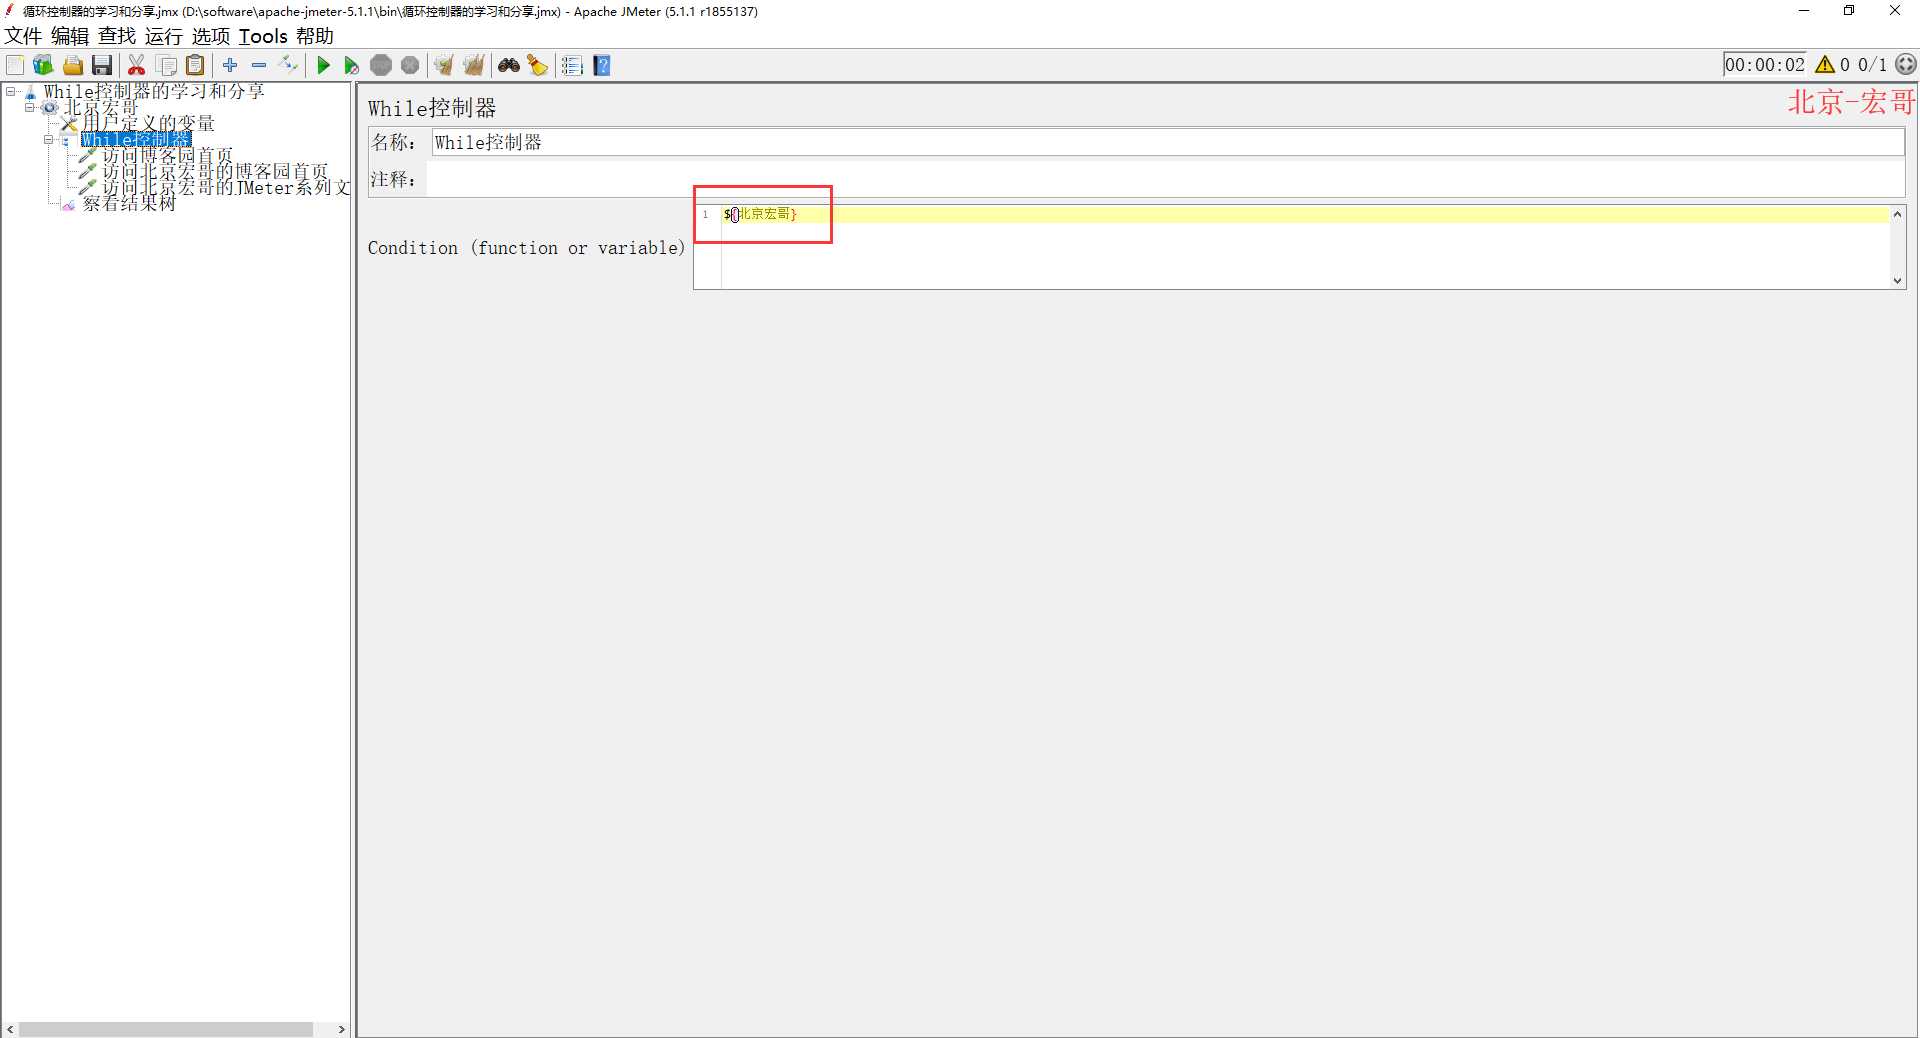Screen dimensions: 1920x1038
Task: Clear all results with double broom
Action: (x=473, y=65)
